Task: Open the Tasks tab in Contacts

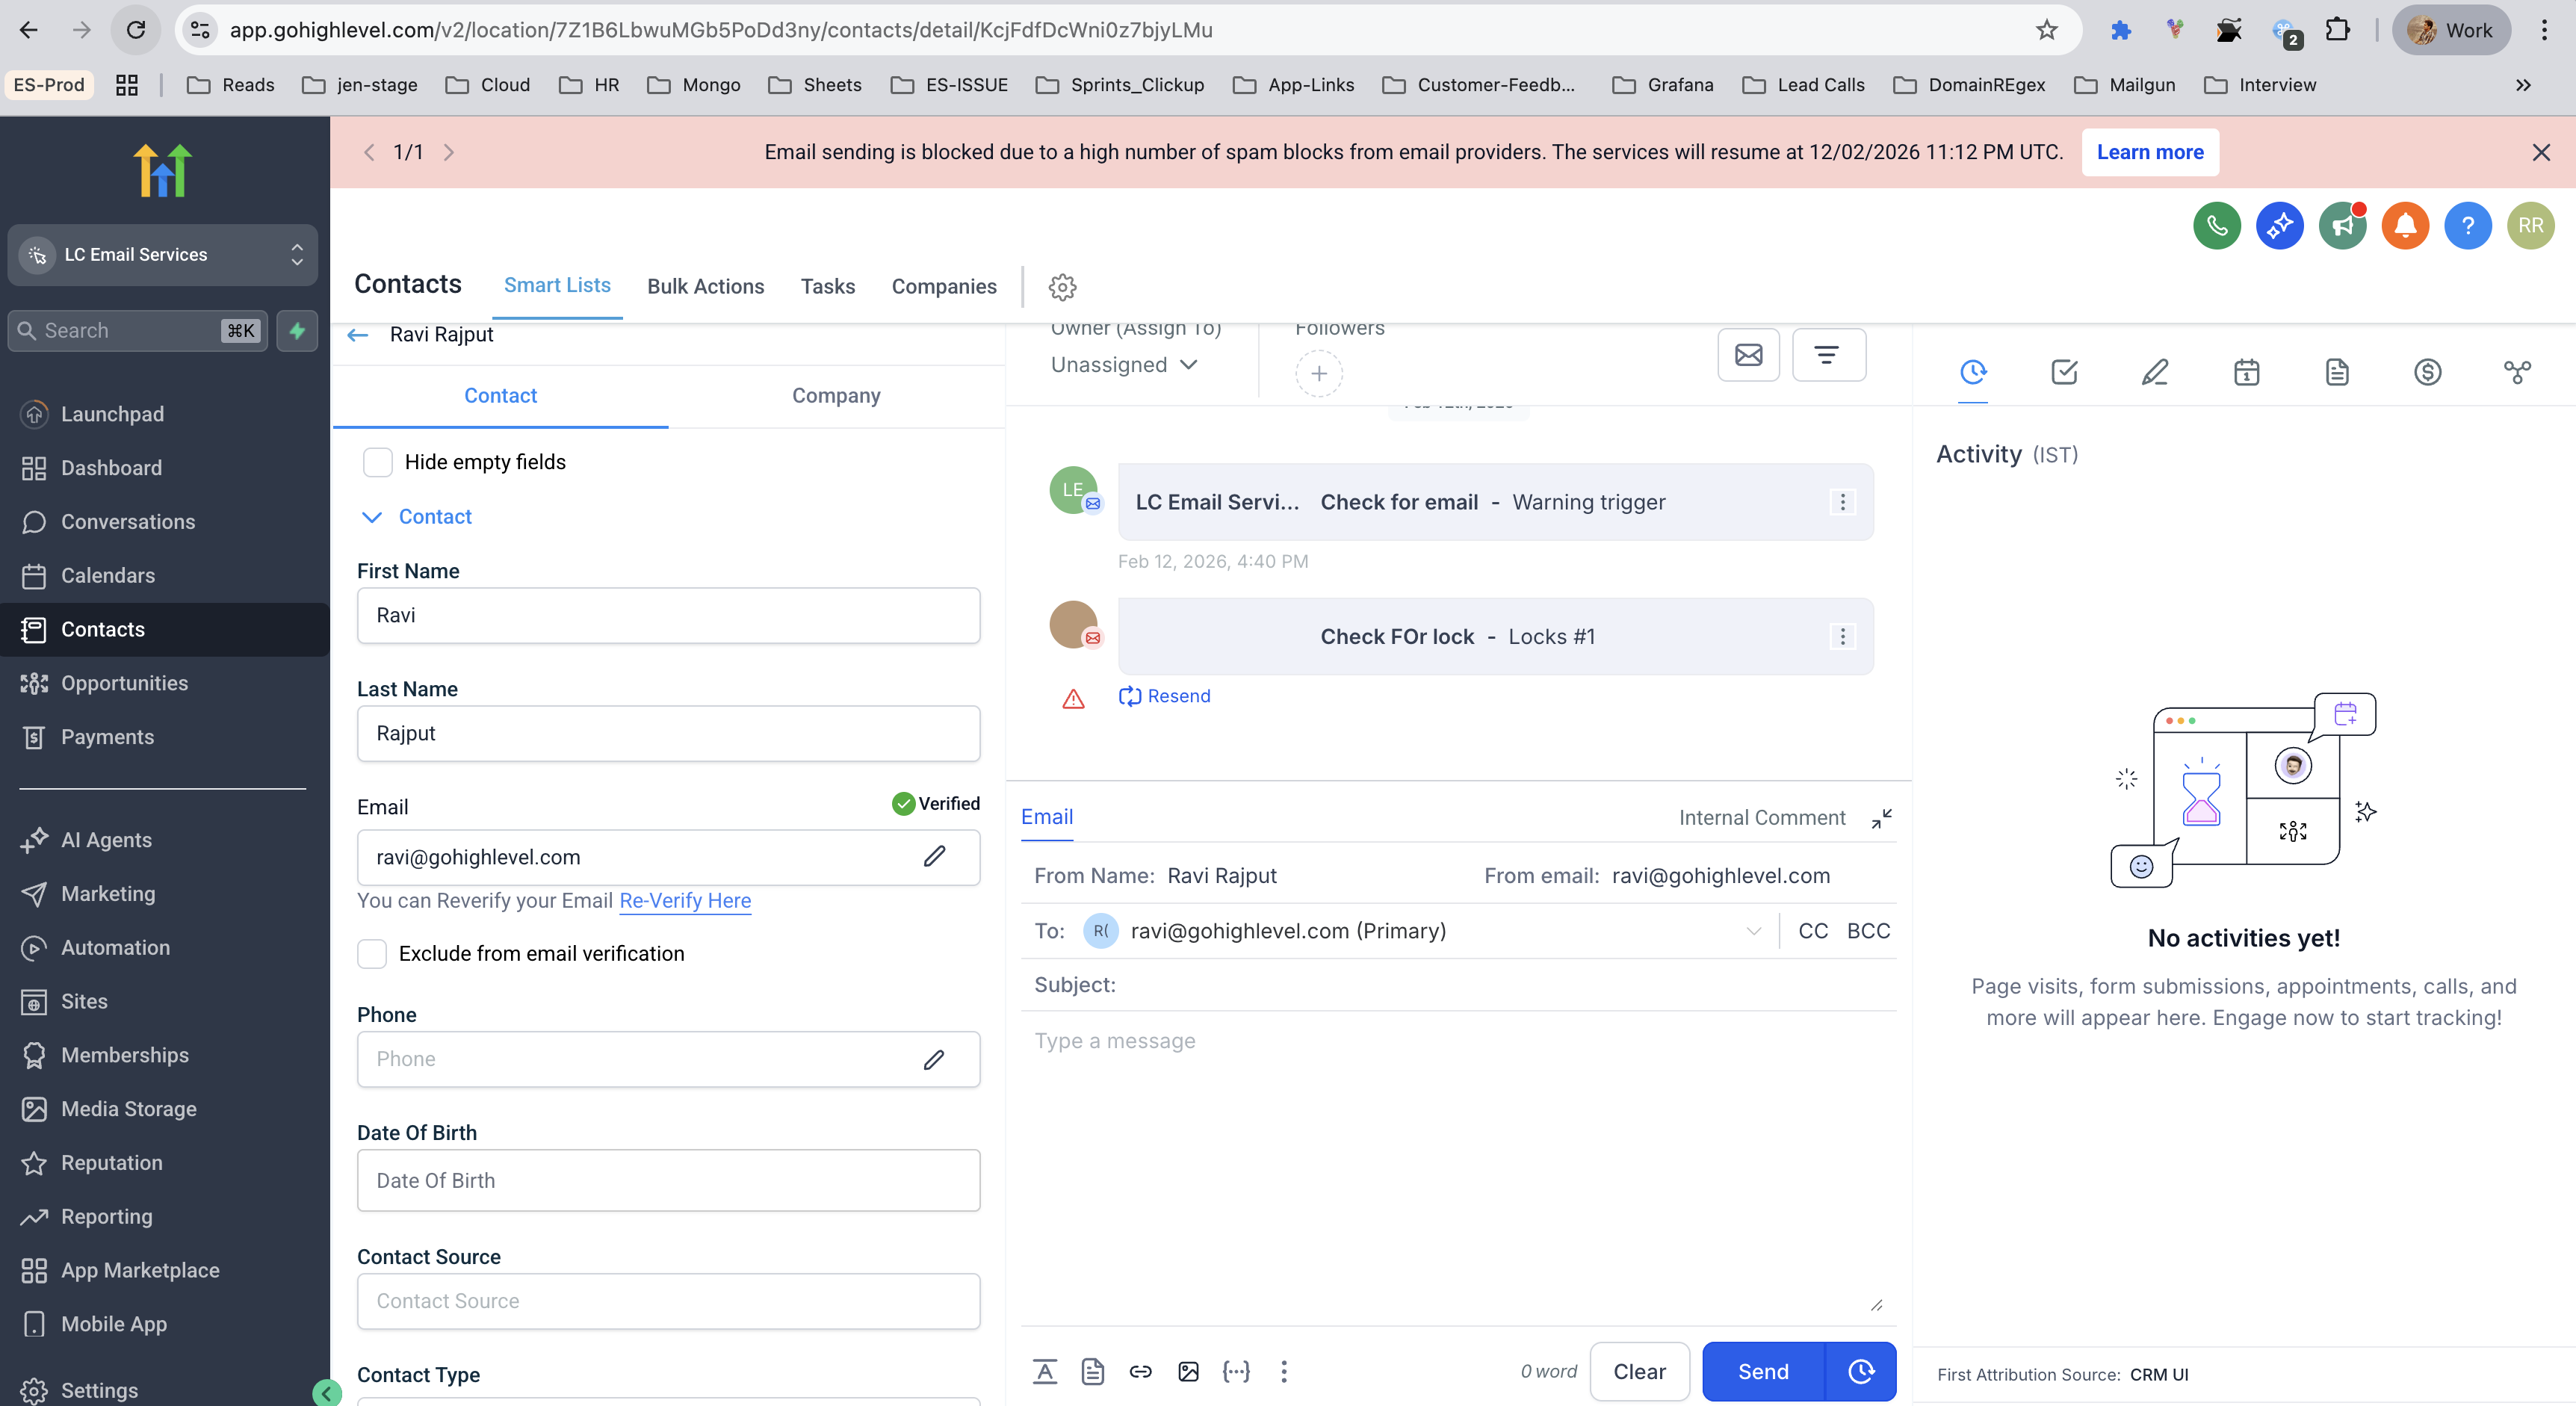Action: point(828,287)
